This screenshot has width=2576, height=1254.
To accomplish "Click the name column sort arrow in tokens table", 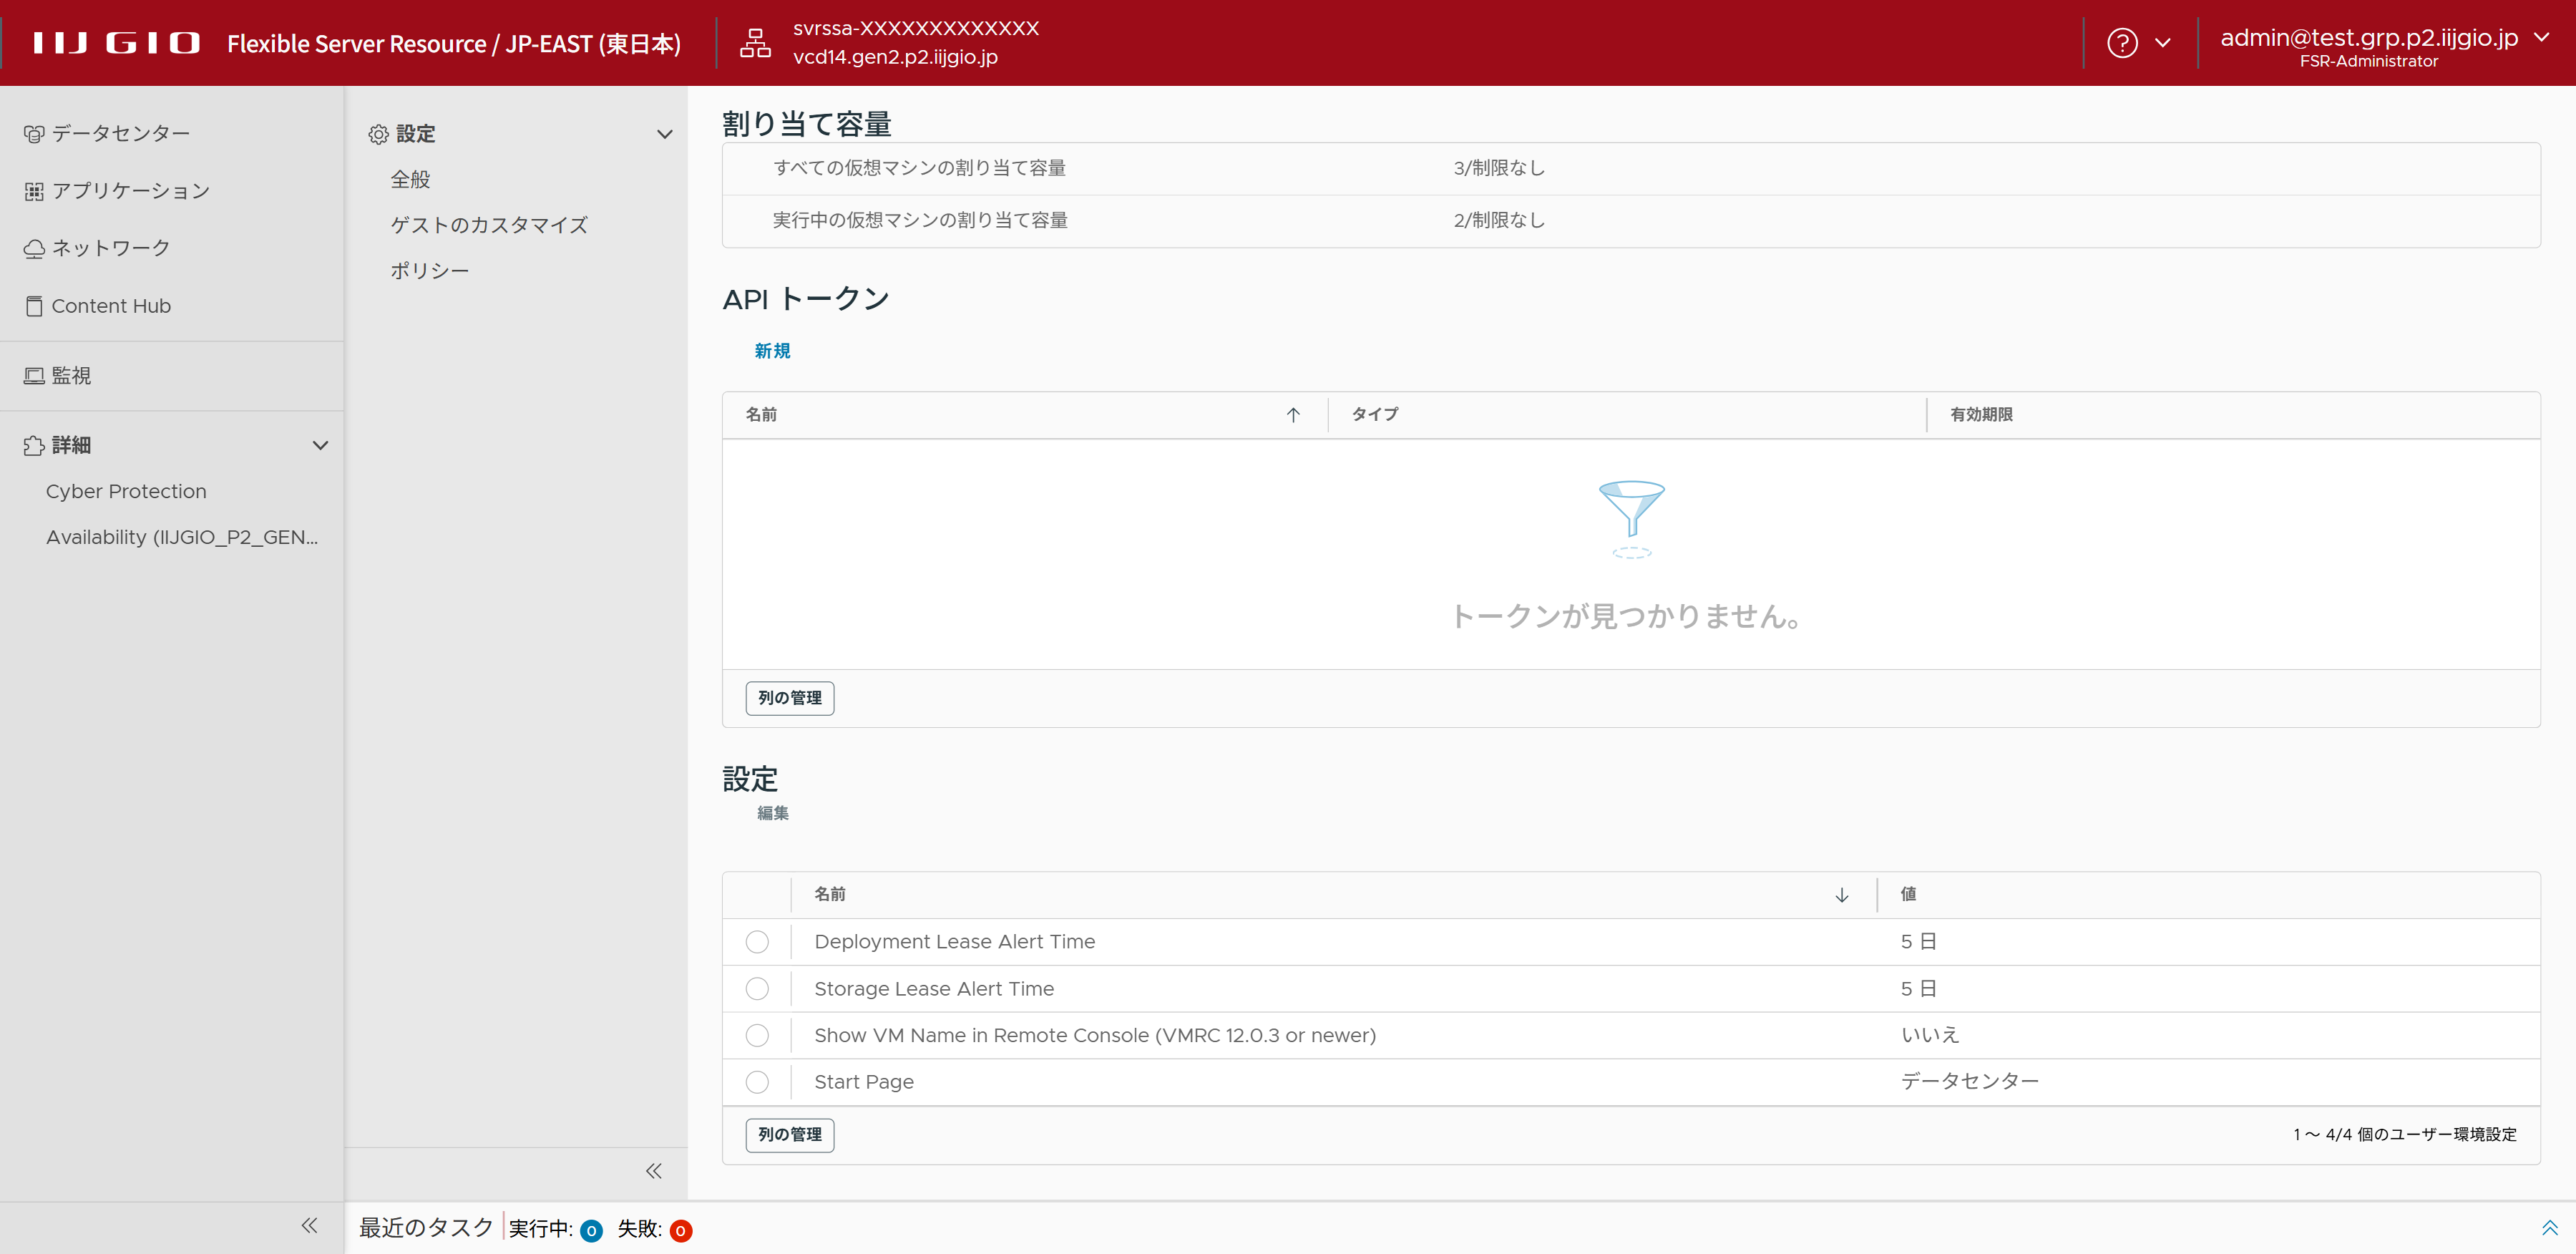I will click(1292, 415).
